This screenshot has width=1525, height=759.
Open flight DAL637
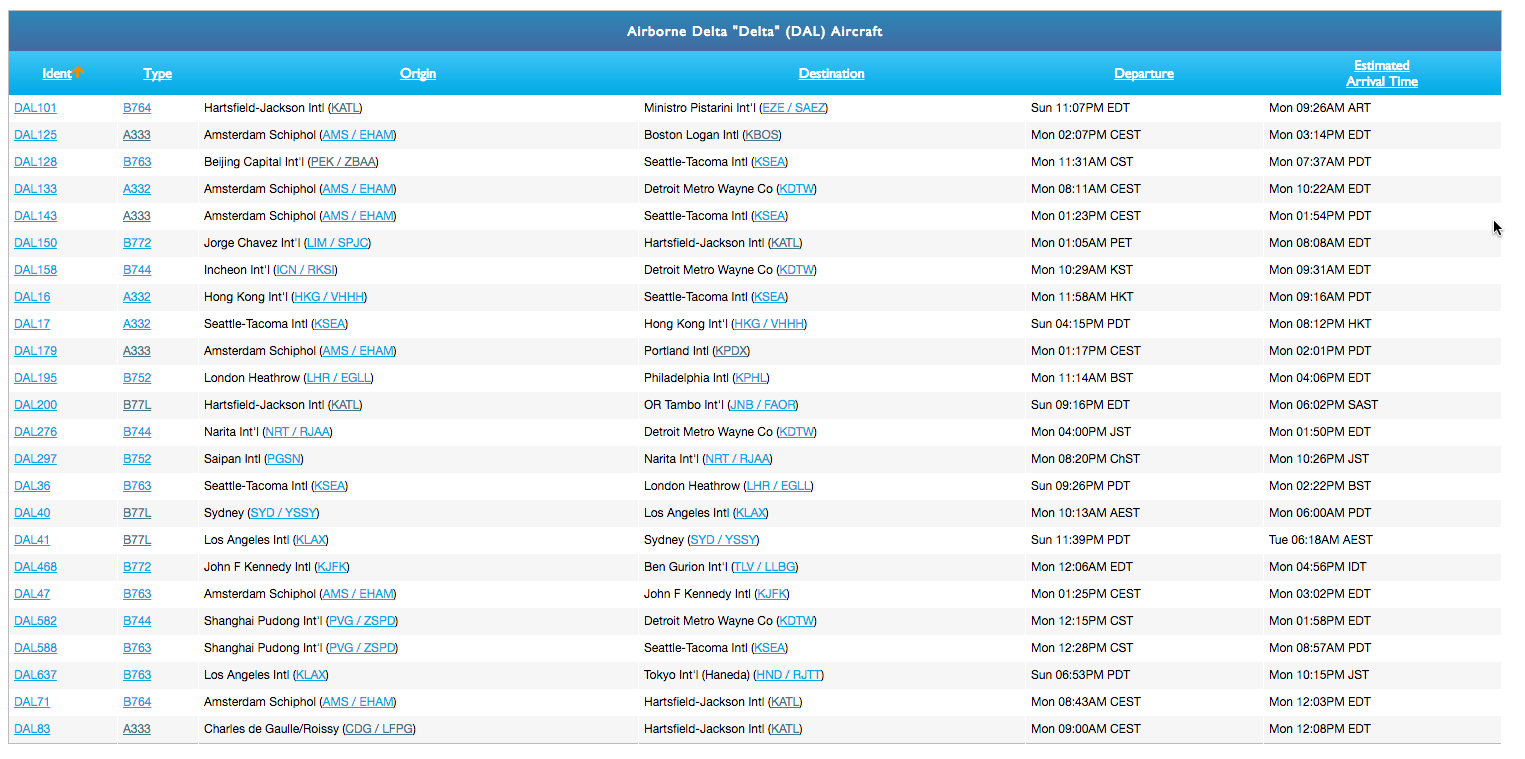click(35, 675)
